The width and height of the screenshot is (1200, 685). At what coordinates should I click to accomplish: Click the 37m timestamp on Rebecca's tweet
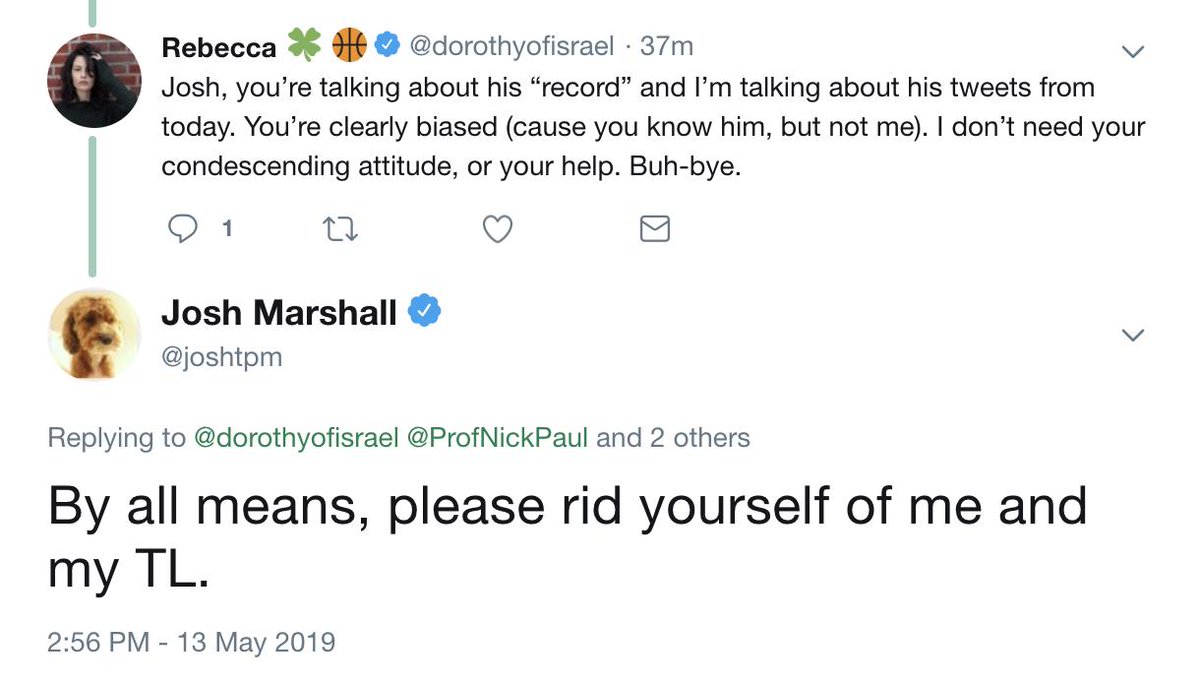pyautogui.click(x=667, y=46)
